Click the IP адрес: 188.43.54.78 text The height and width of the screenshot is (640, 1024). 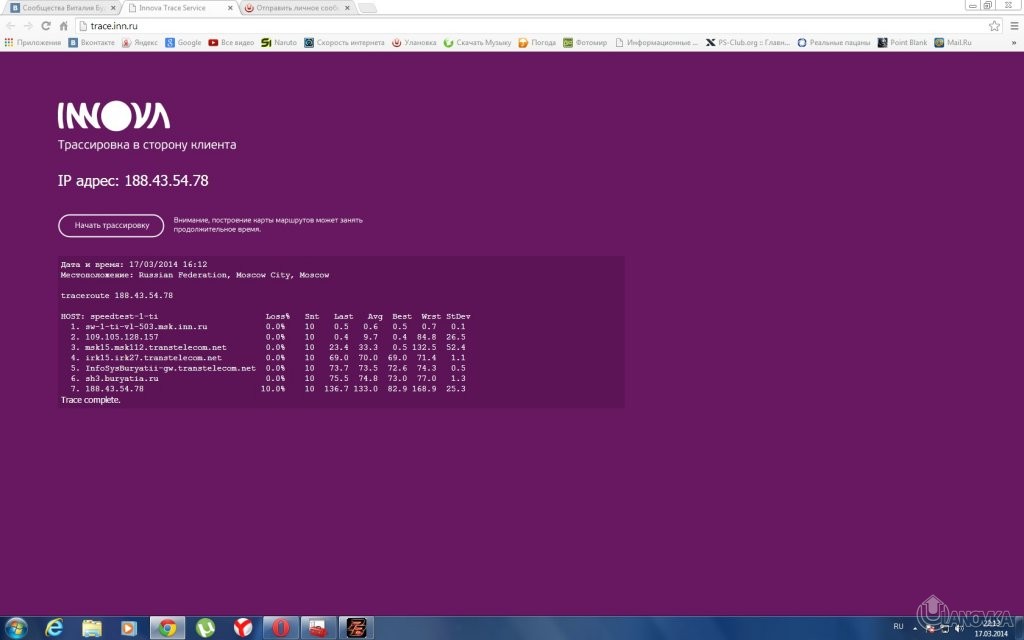tap(133, 181)
